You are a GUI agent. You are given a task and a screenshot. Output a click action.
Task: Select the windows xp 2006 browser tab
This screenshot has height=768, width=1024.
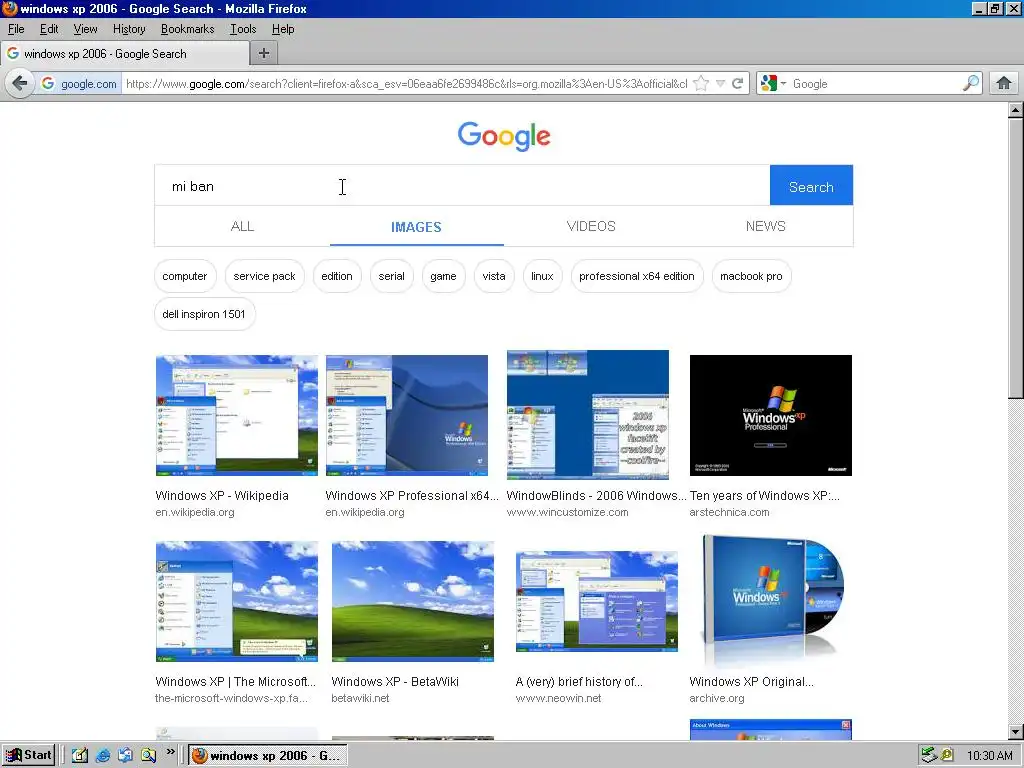pyautogui.click(x=124, y=54)
